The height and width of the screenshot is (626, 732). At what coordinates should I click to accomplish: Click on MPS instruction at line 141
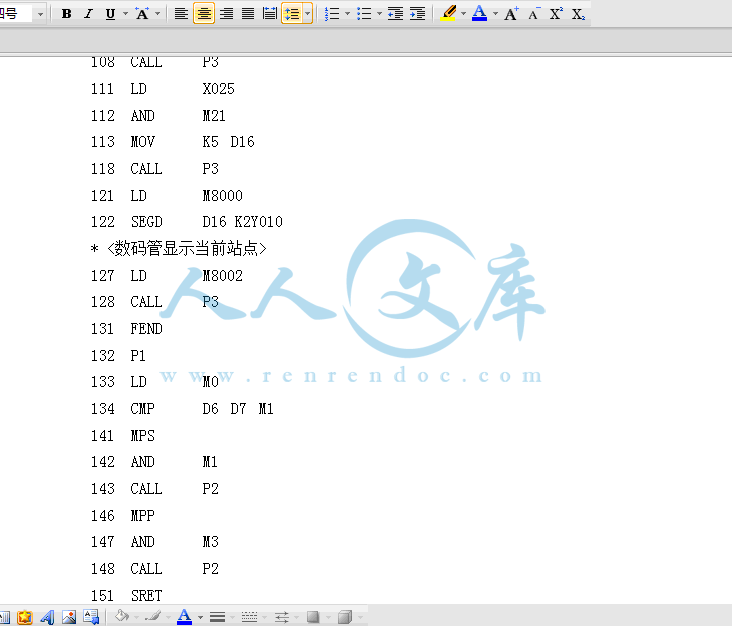click(x=142, y=436)
